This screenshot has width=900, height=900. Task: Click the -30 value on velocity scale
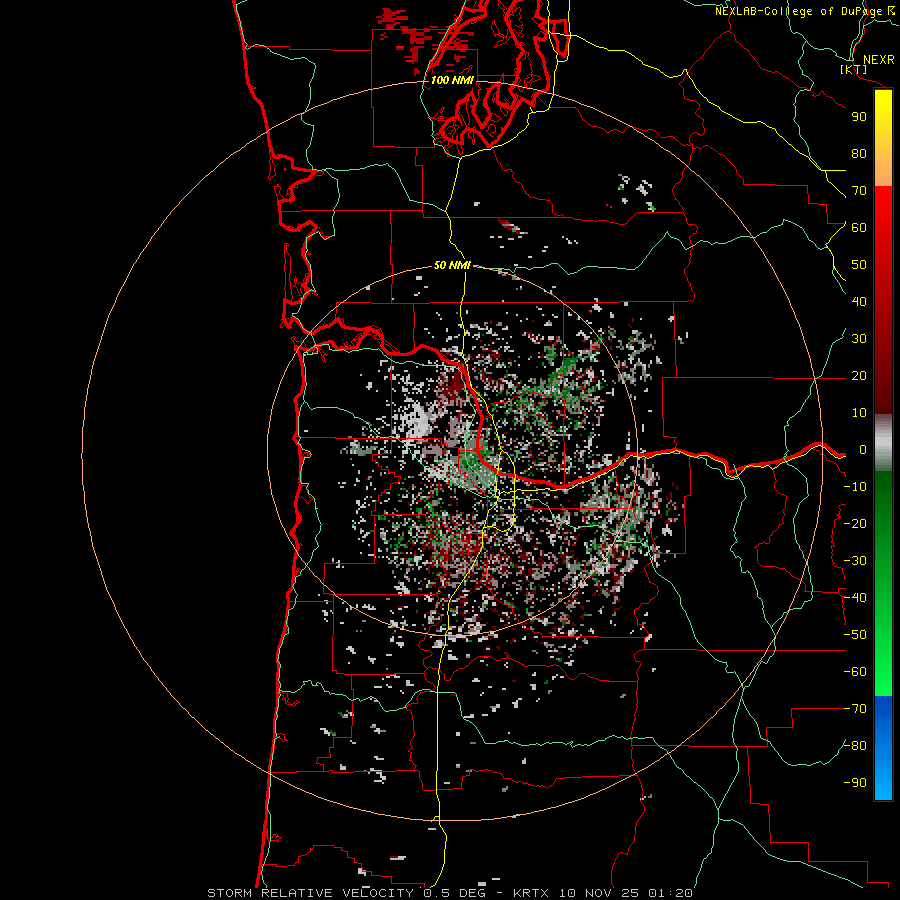coord(855,561)
